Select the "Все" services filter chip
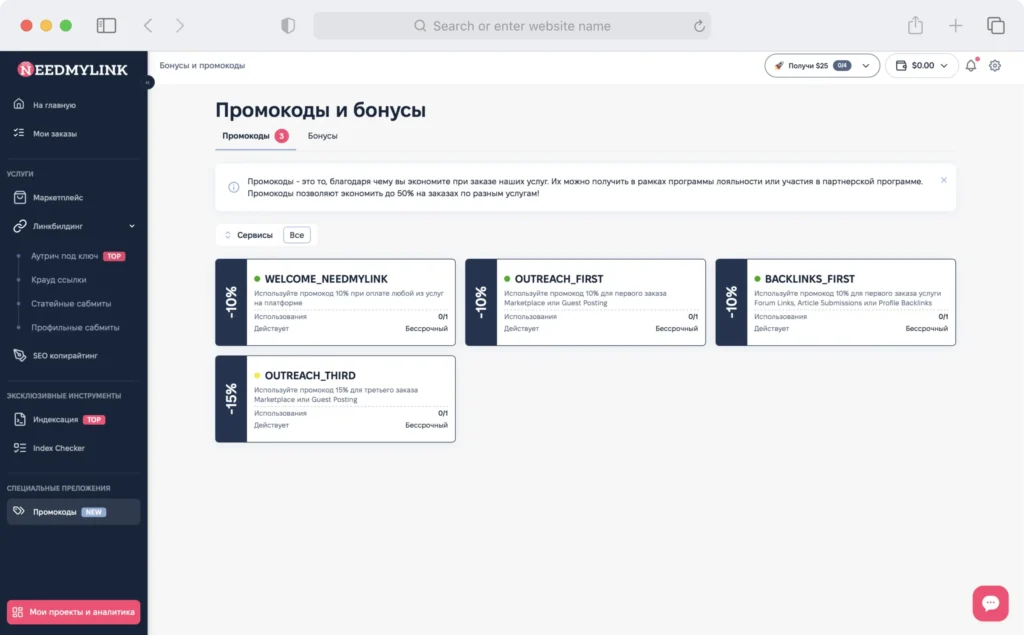 click(296, 235)
